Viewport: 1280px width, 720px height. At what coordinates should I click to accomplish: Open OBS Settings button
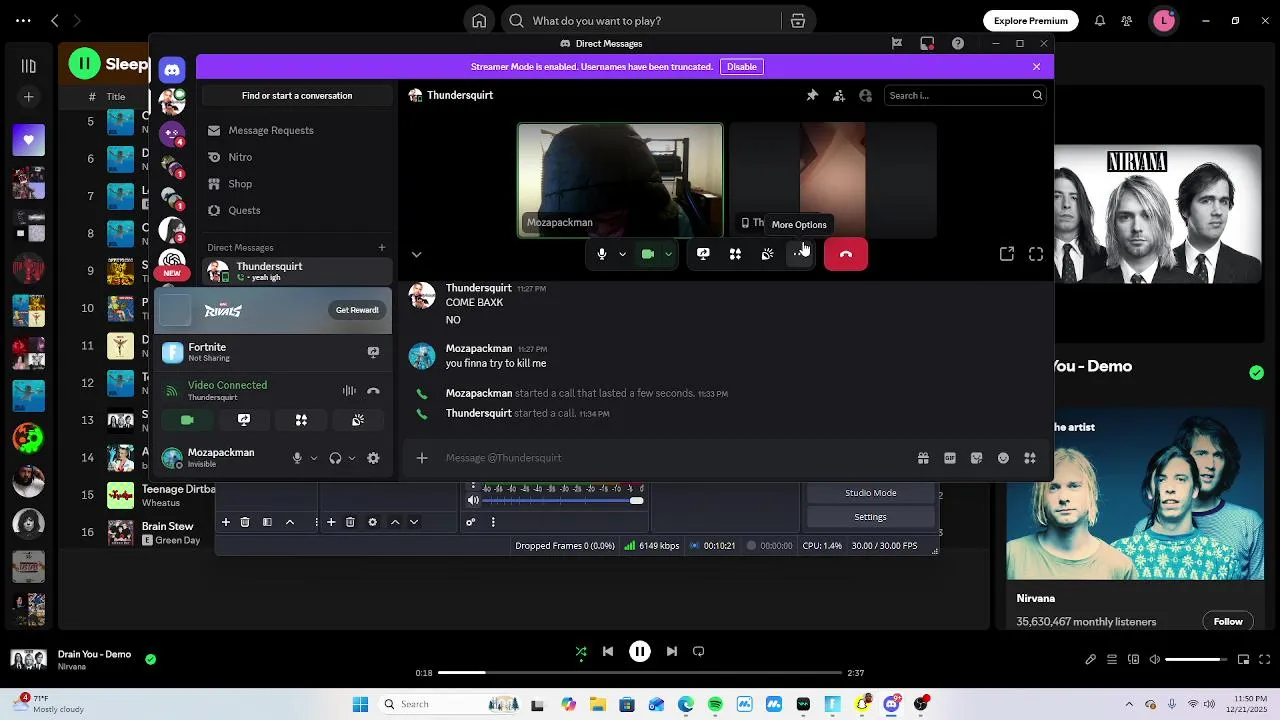[x=870, y=517]
